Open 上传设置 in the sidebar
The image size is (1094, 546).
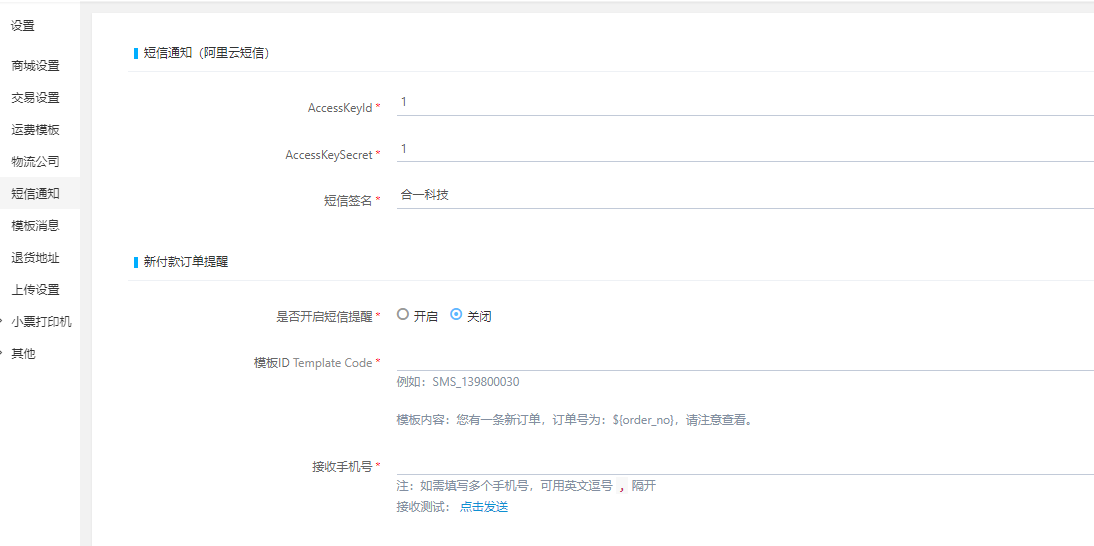coord(36,290)
